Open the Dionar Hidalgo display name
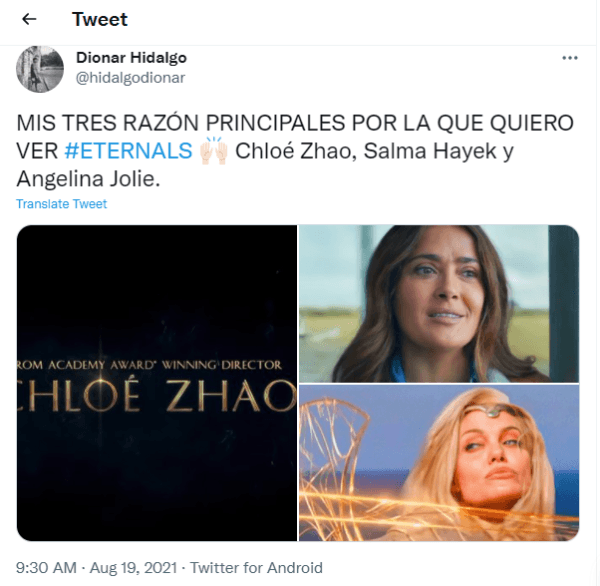Image resolution: width=600 pixels, height=586 pixels. pyautogui.click(x=131, y=58)
